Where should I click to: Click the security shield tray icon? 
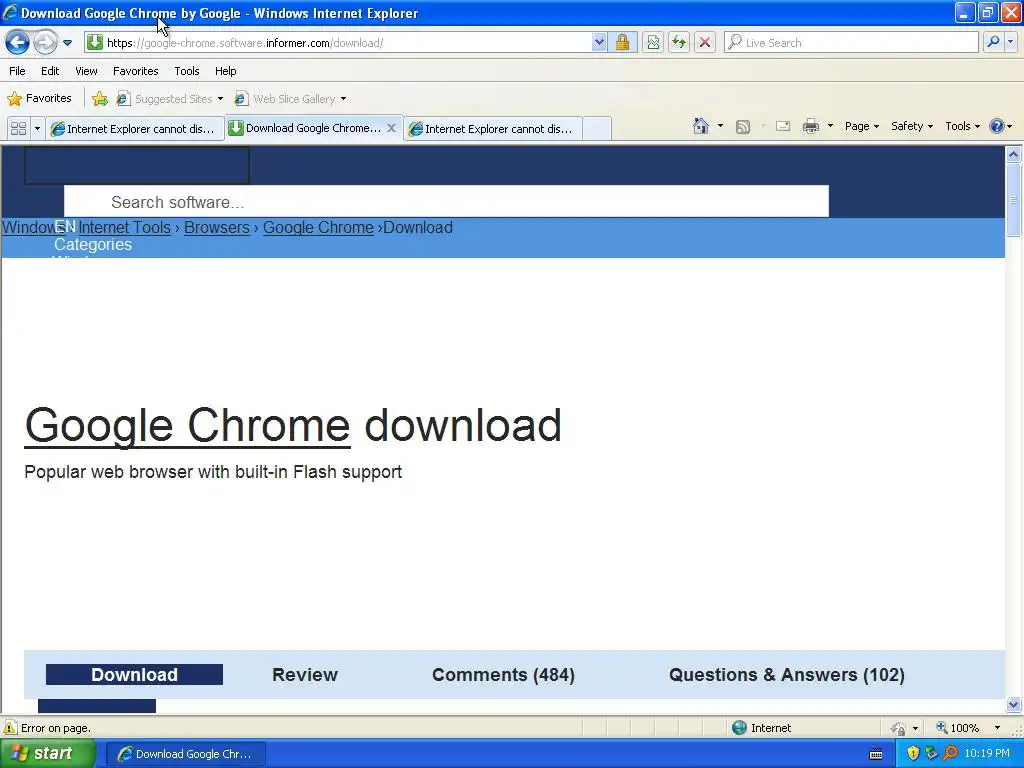pyautogui.click(x=913, y=754)
